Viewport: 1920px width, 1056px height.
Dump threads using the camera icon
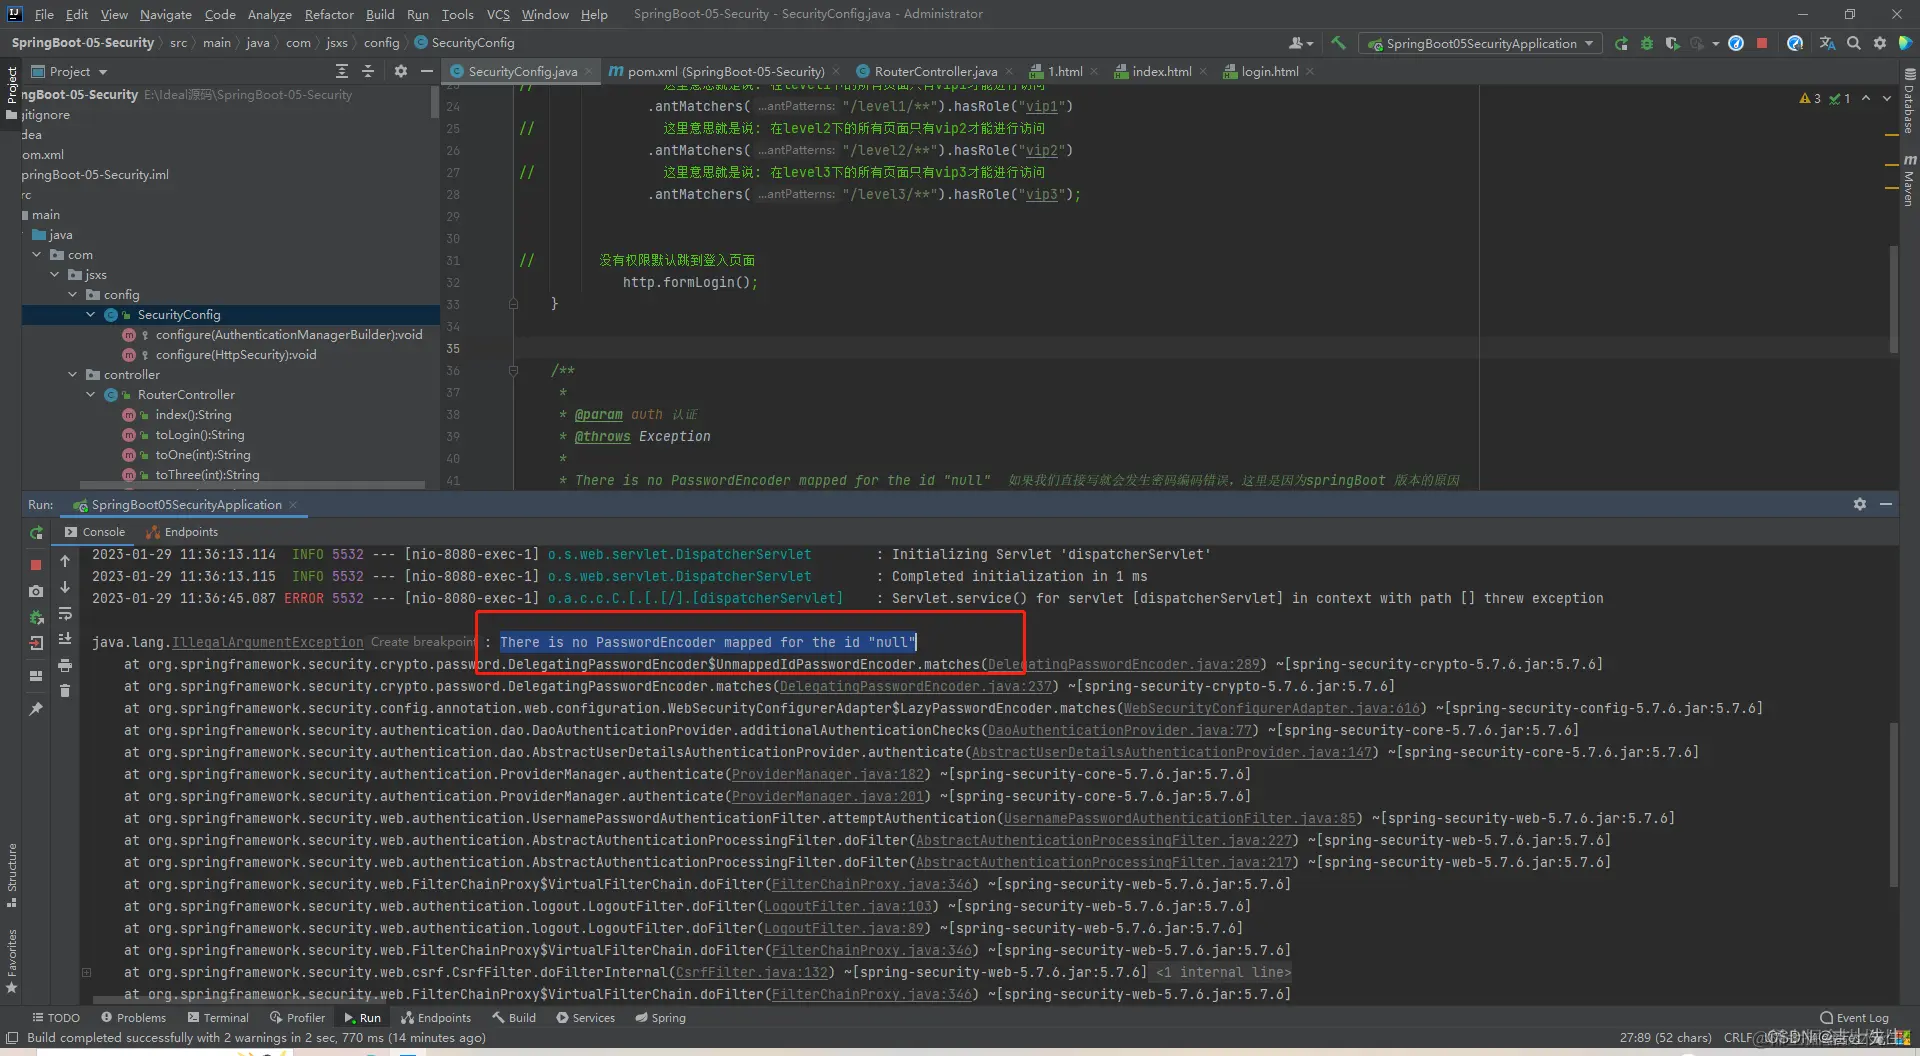36,591
